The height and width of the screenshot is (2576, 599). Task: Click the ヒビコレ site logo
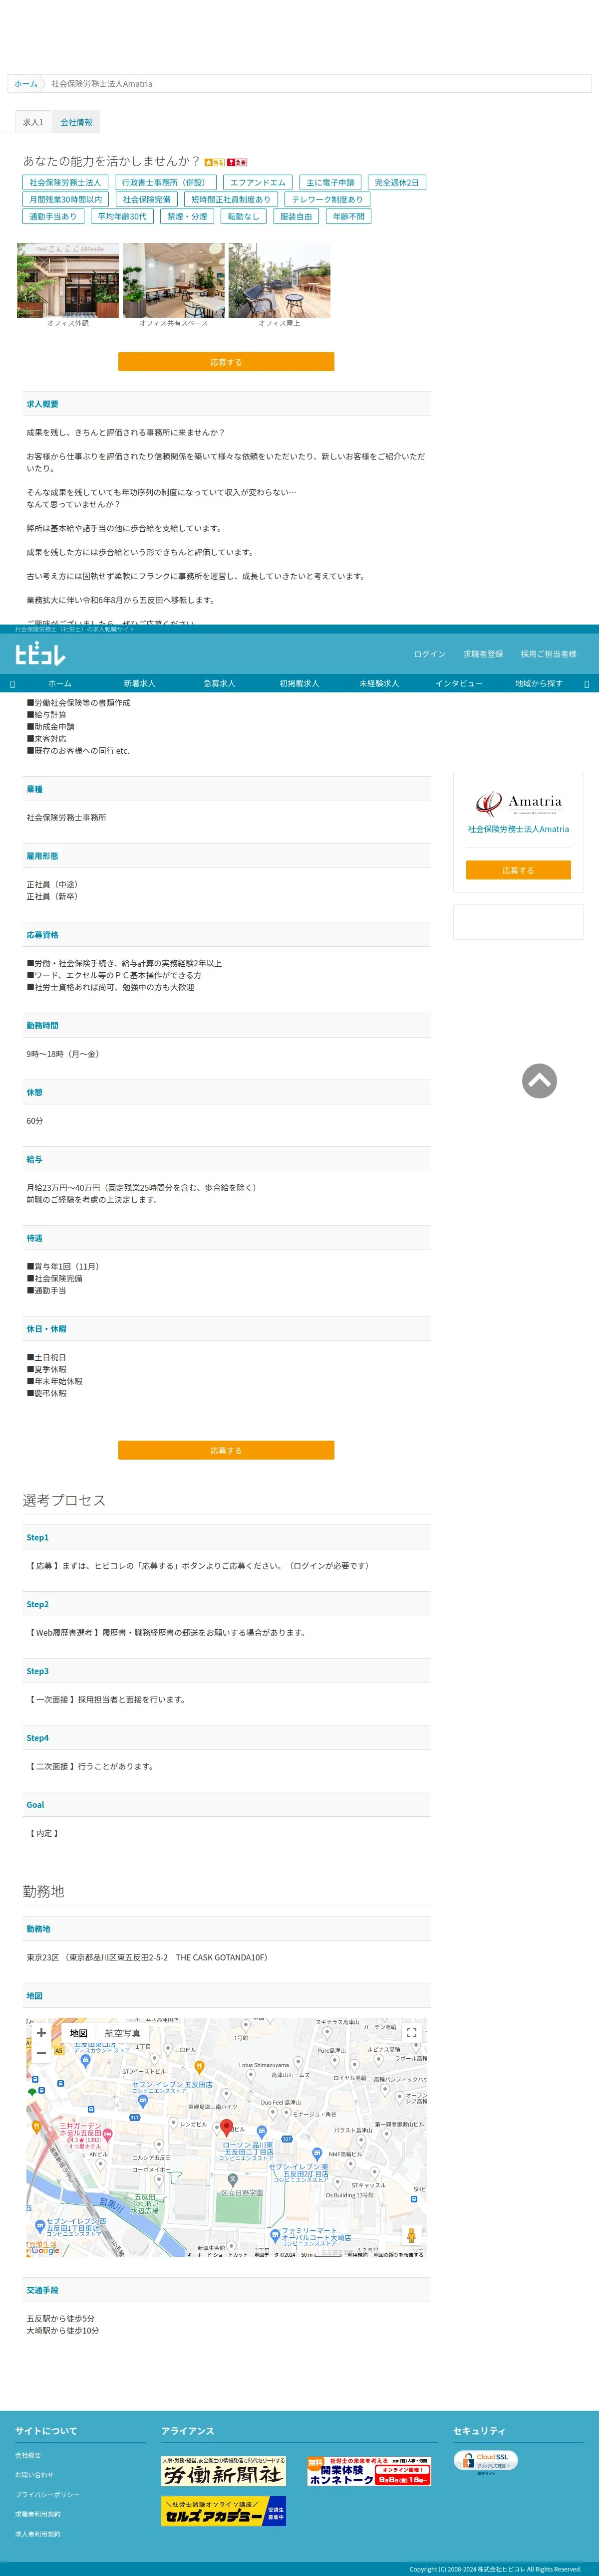point(40,654)
